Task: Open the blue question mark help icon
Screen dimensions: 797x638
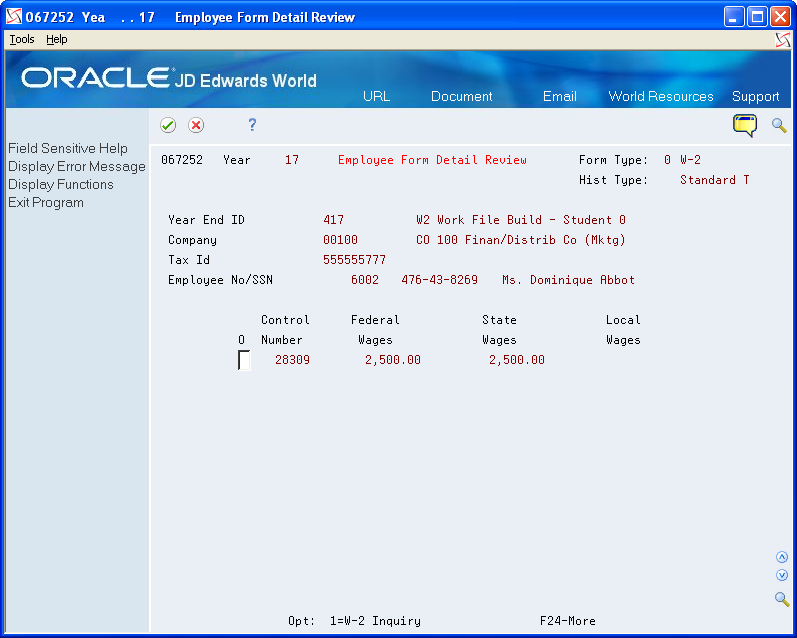Action: [252, 125]
